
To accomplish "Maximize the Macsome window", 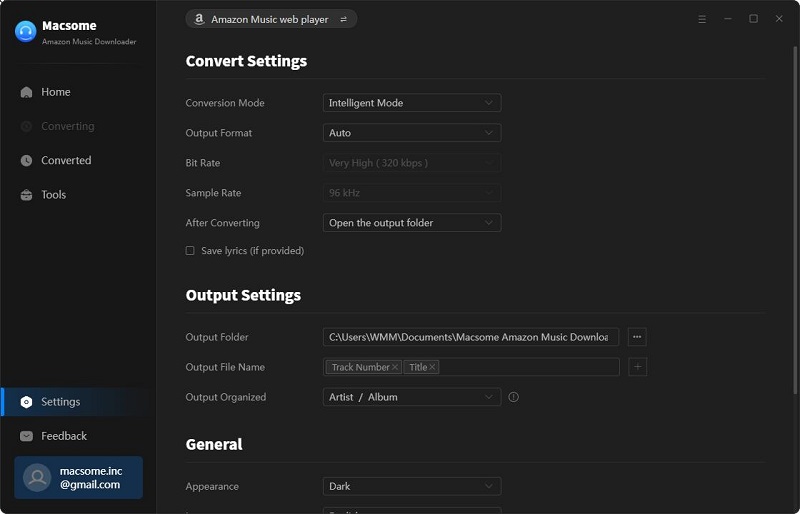I will click(x=753, y=19).
